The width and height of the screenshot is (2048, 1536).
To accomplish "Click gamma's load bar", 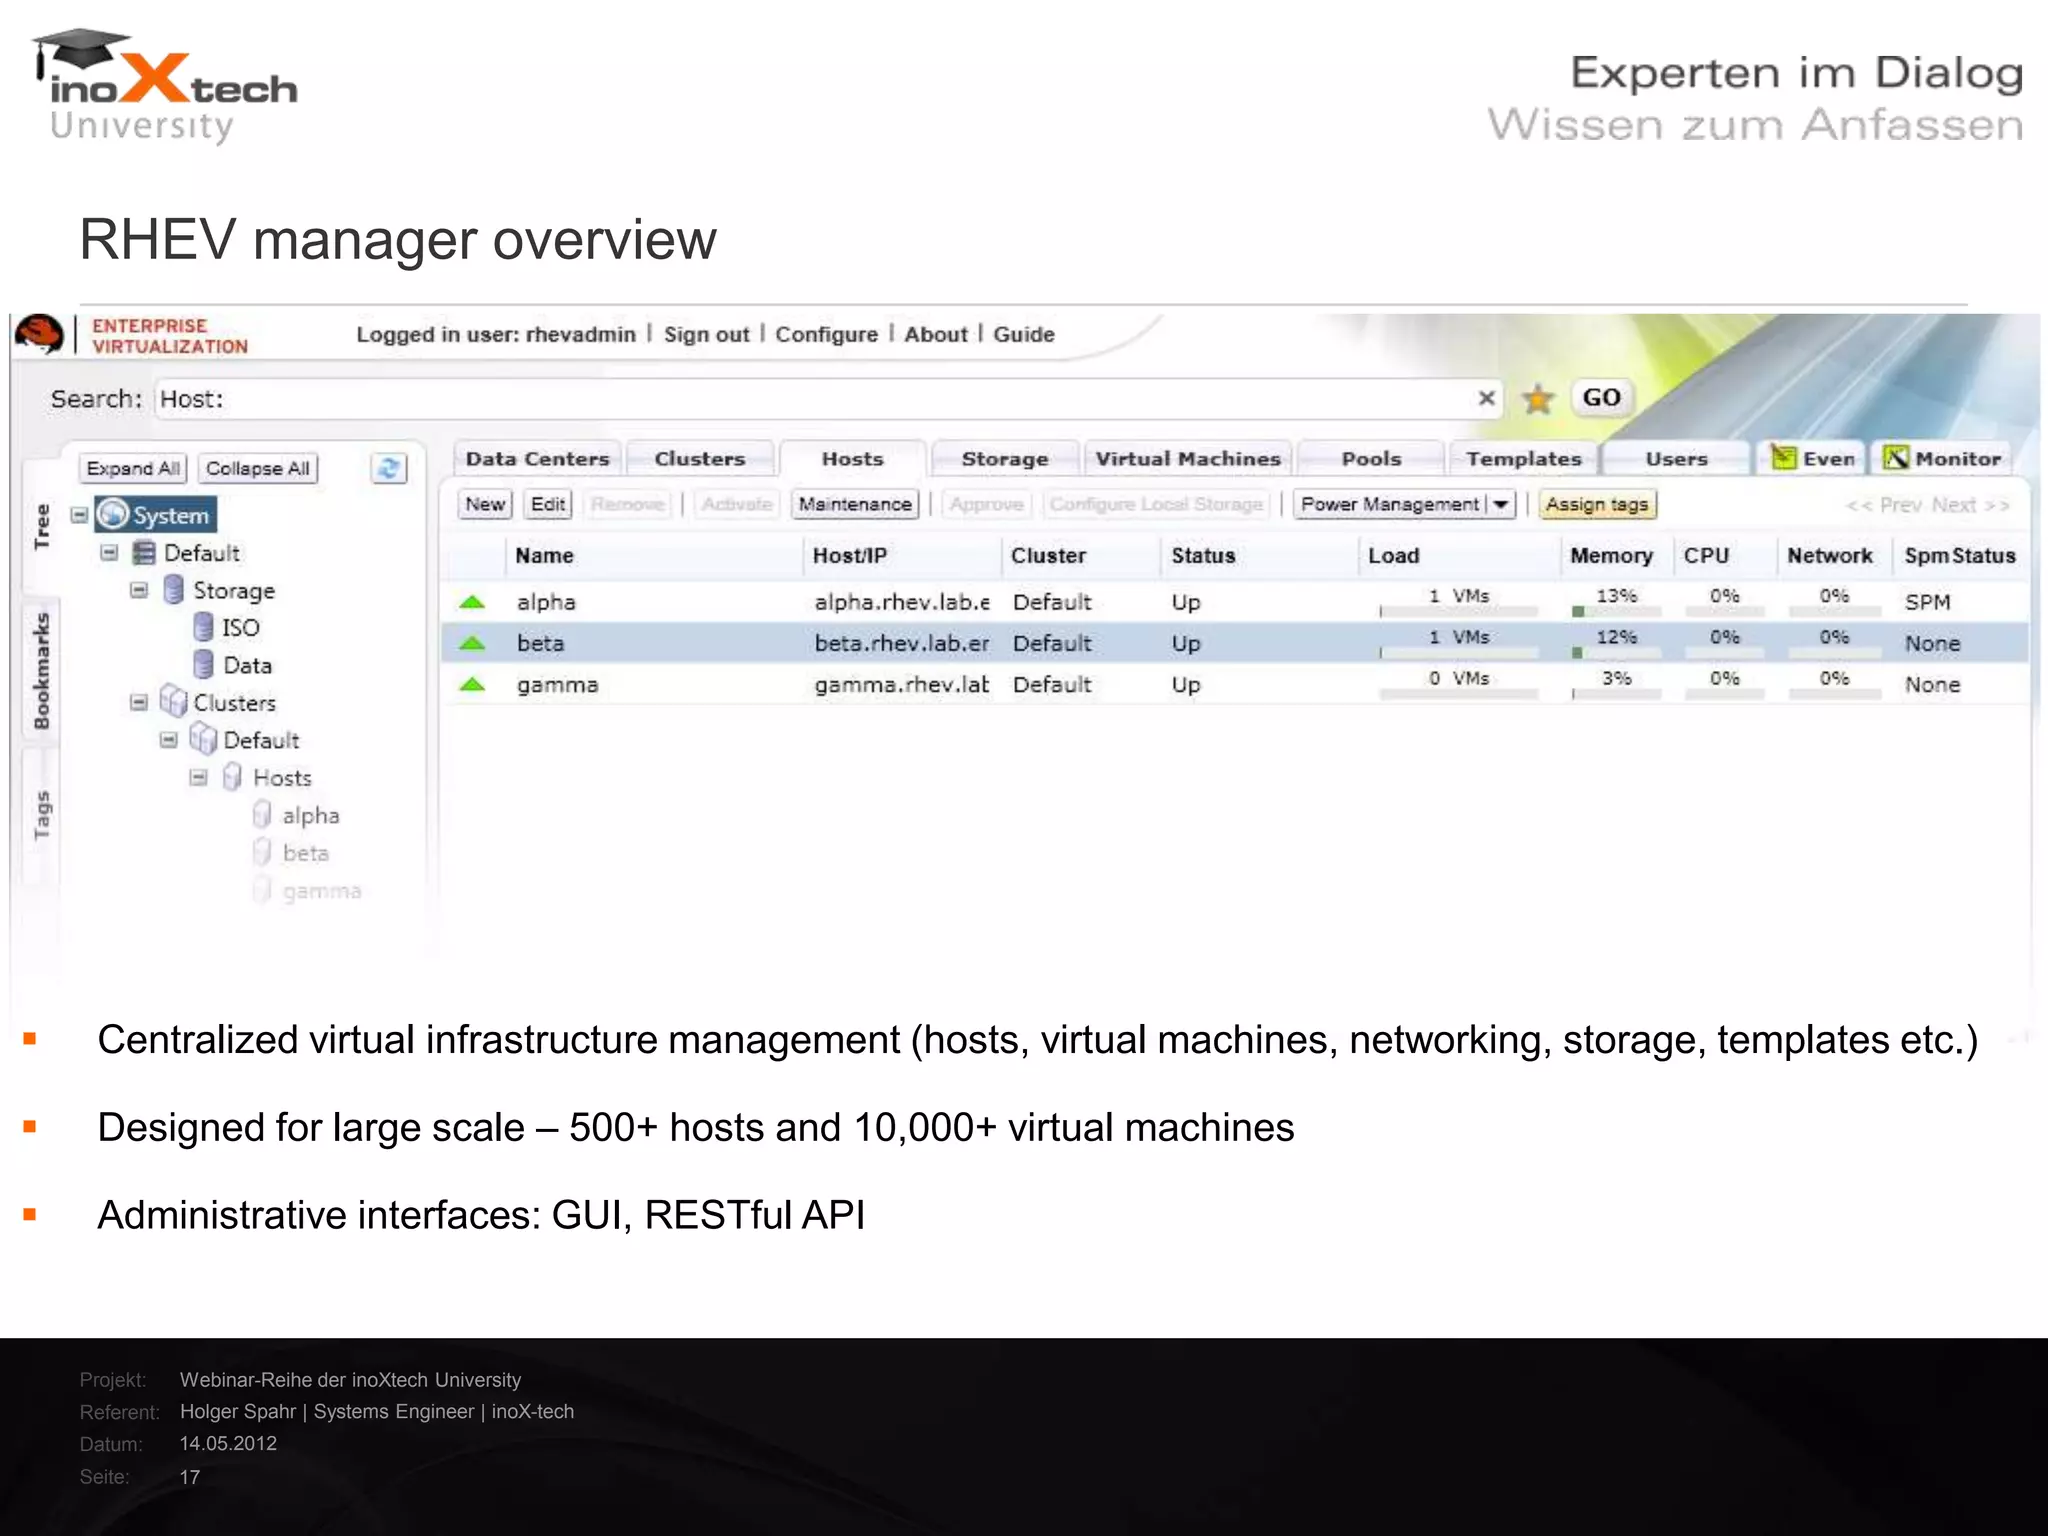I will point(1459,694).
